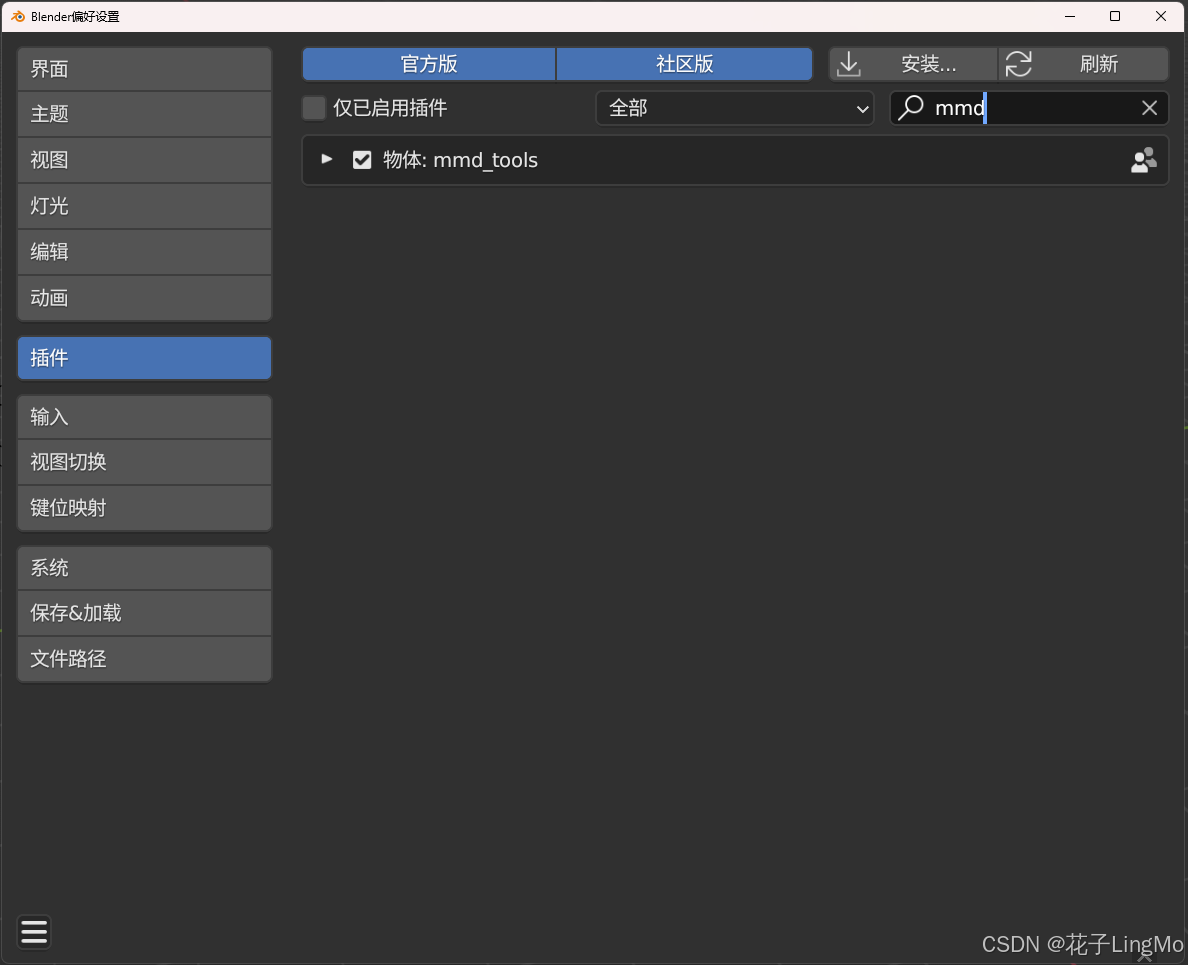
Task: Minimize the Blender preferences window
Action: coord(1070,16)
